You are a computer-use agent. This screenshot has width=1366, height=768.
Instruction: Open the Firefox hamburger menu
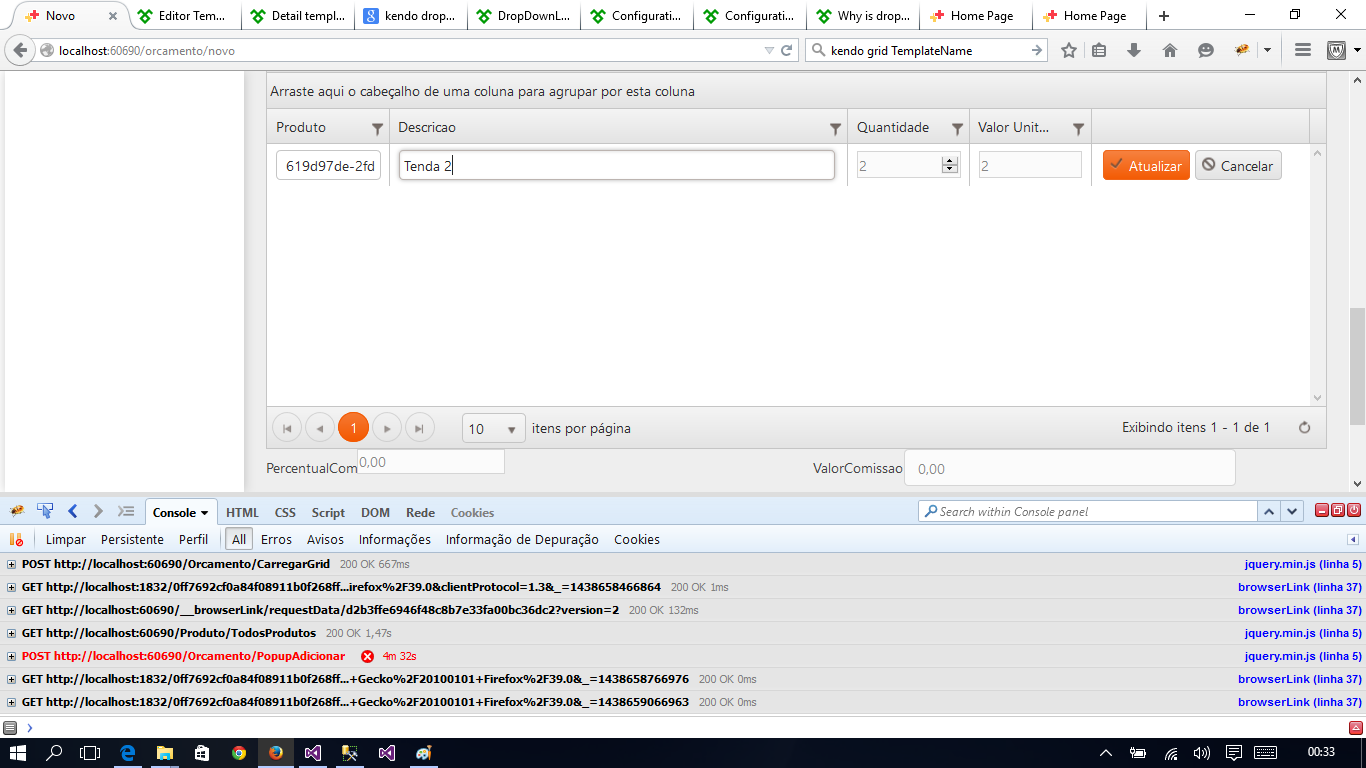1303,50
